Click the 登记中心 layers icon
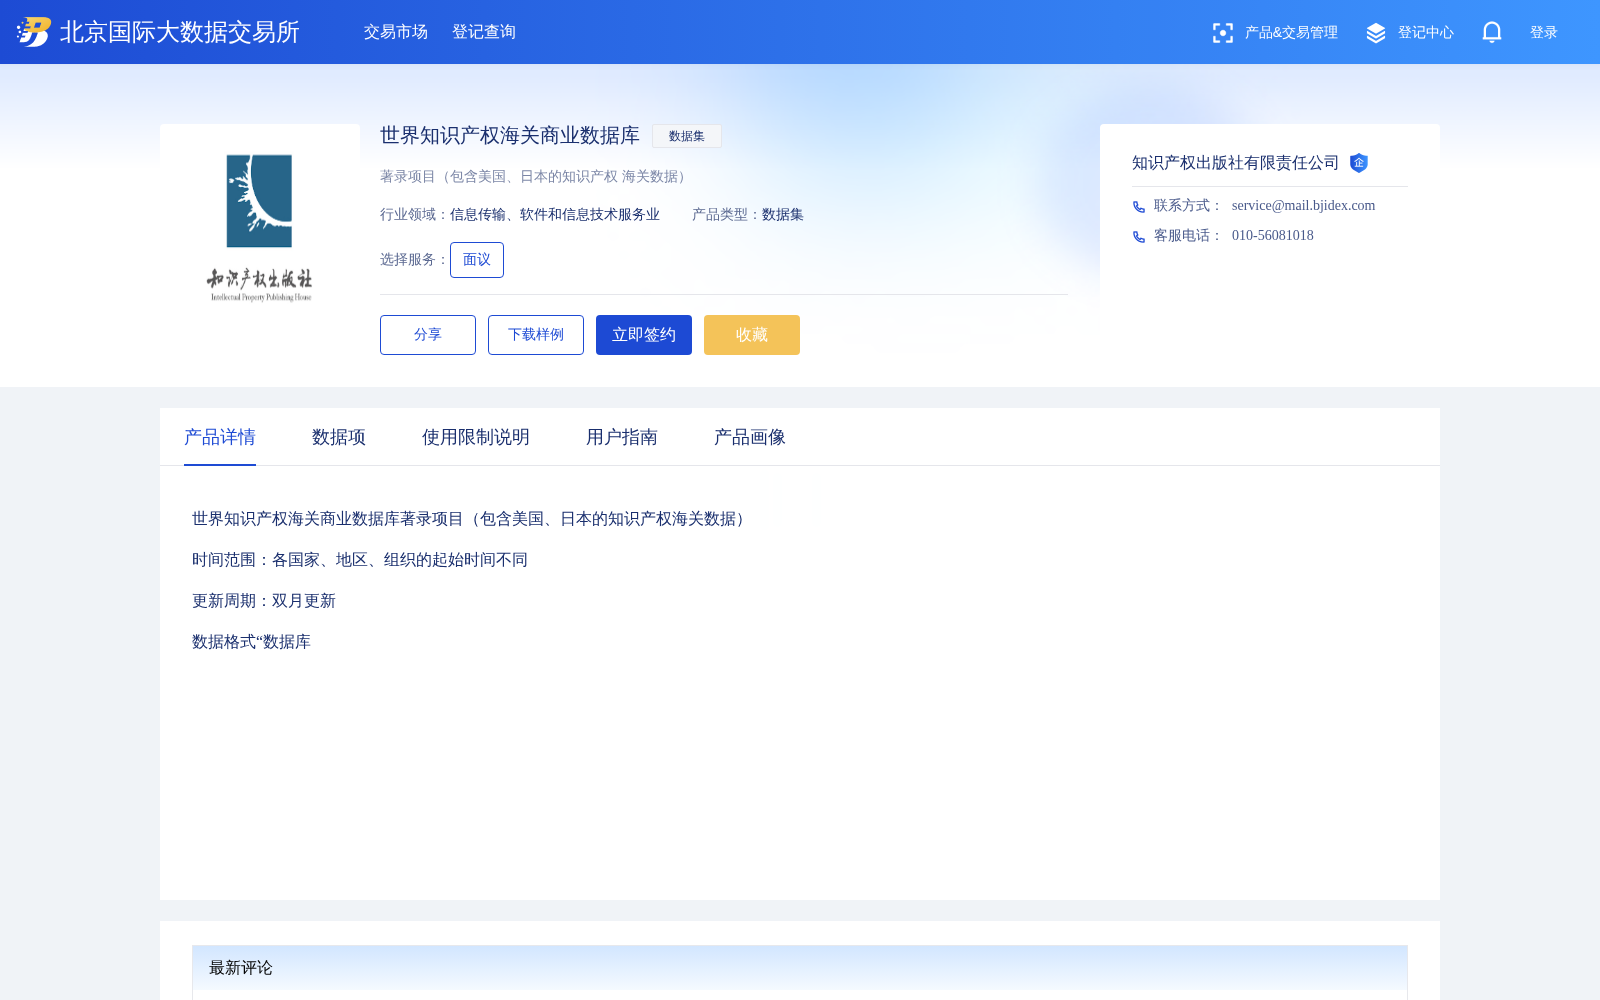Image resolution: width=1600 pixels, height=1000 pixels. coord(1376,33)
